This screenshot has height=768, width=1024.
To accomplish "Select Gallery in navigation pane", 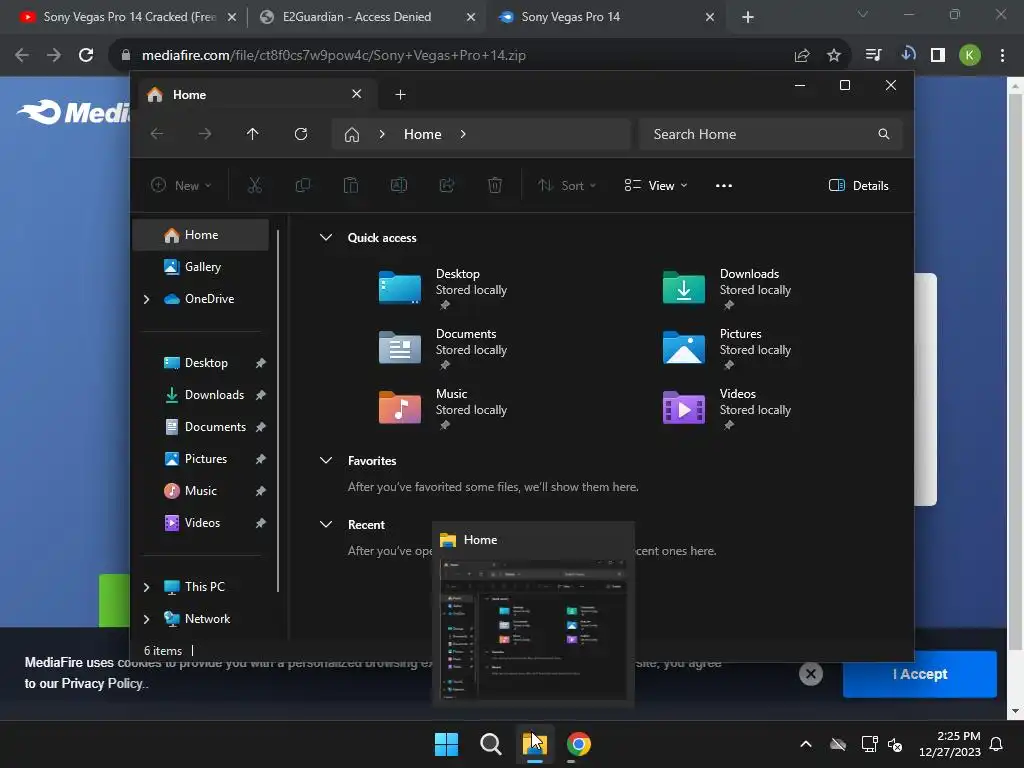I will point(201,267).
